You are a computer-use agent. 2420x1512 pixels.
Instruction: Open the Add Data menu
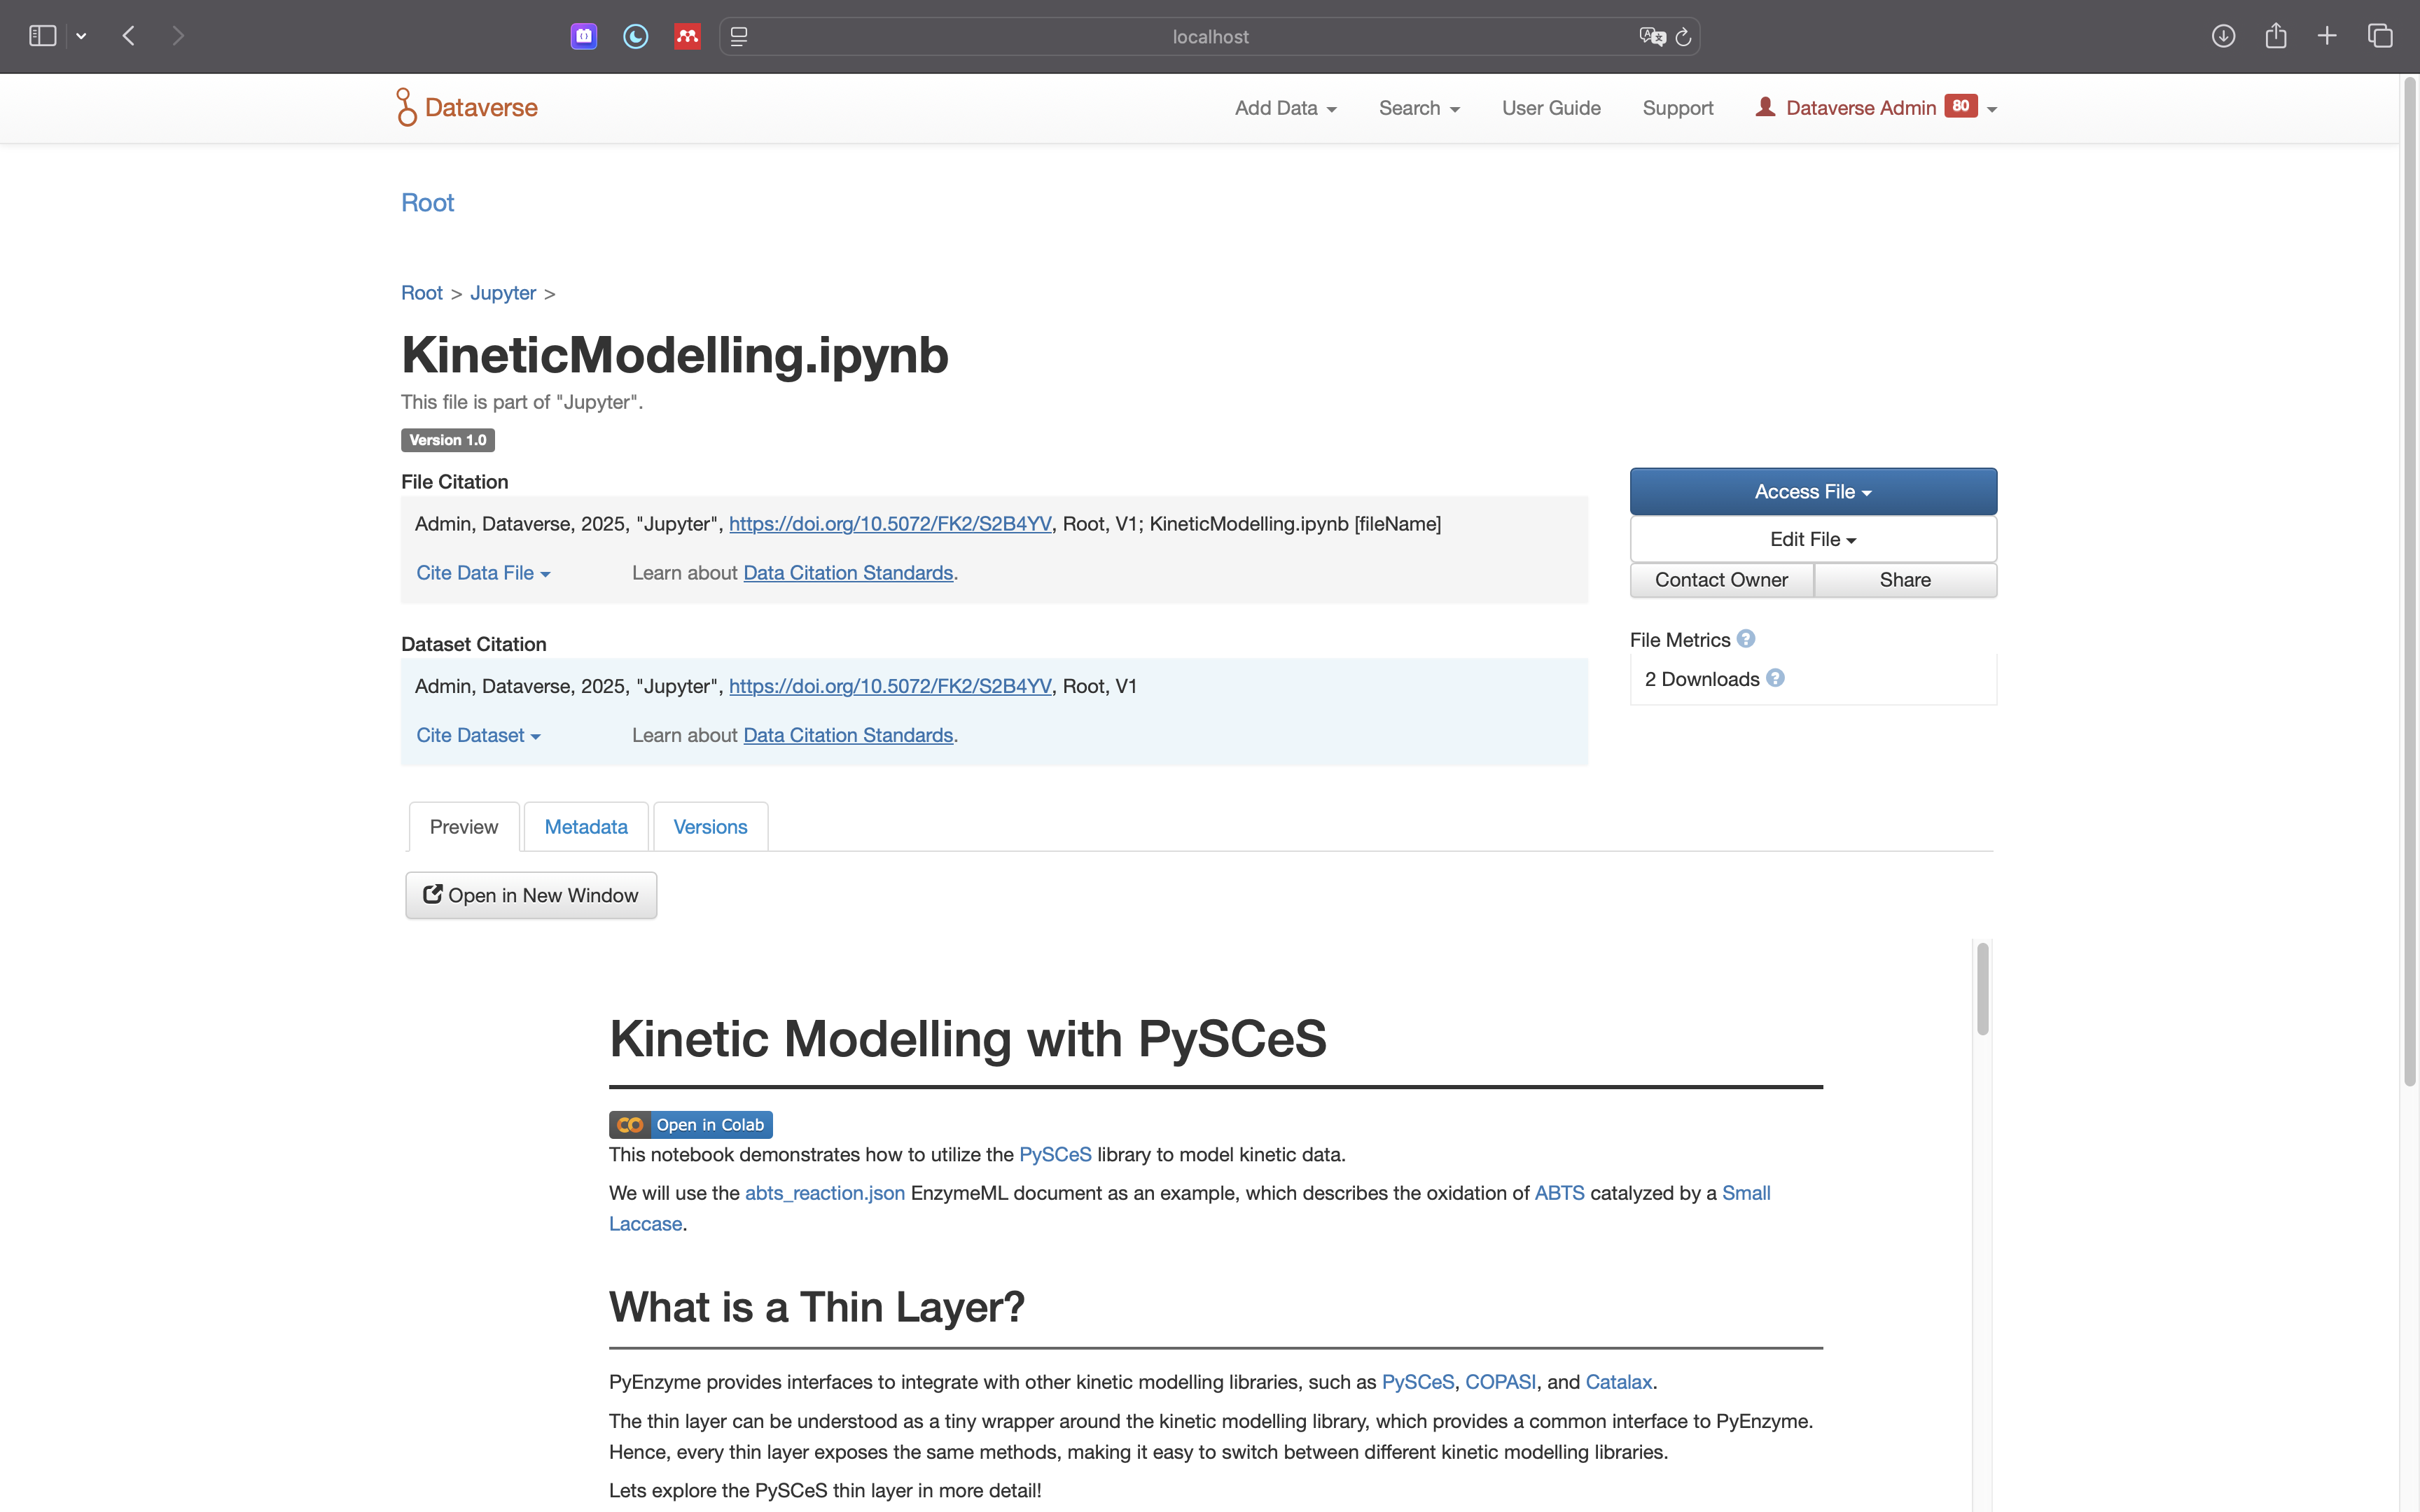pos(1285,108)
